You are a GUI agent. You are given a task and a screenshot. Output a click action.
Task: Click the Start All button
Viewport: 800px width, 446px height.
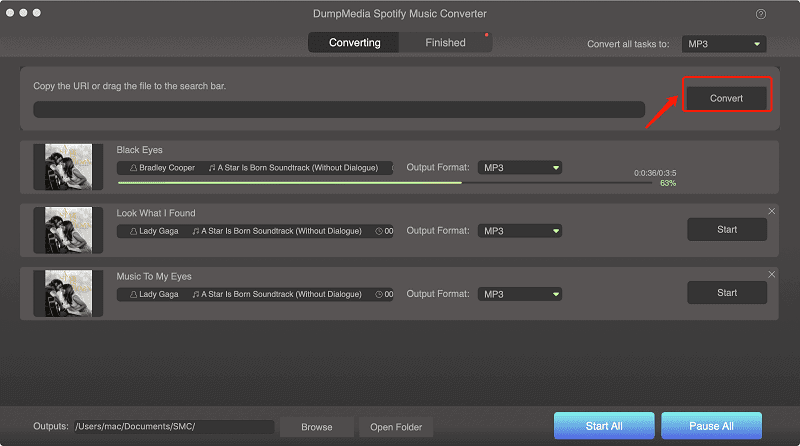tap(604, 426)
